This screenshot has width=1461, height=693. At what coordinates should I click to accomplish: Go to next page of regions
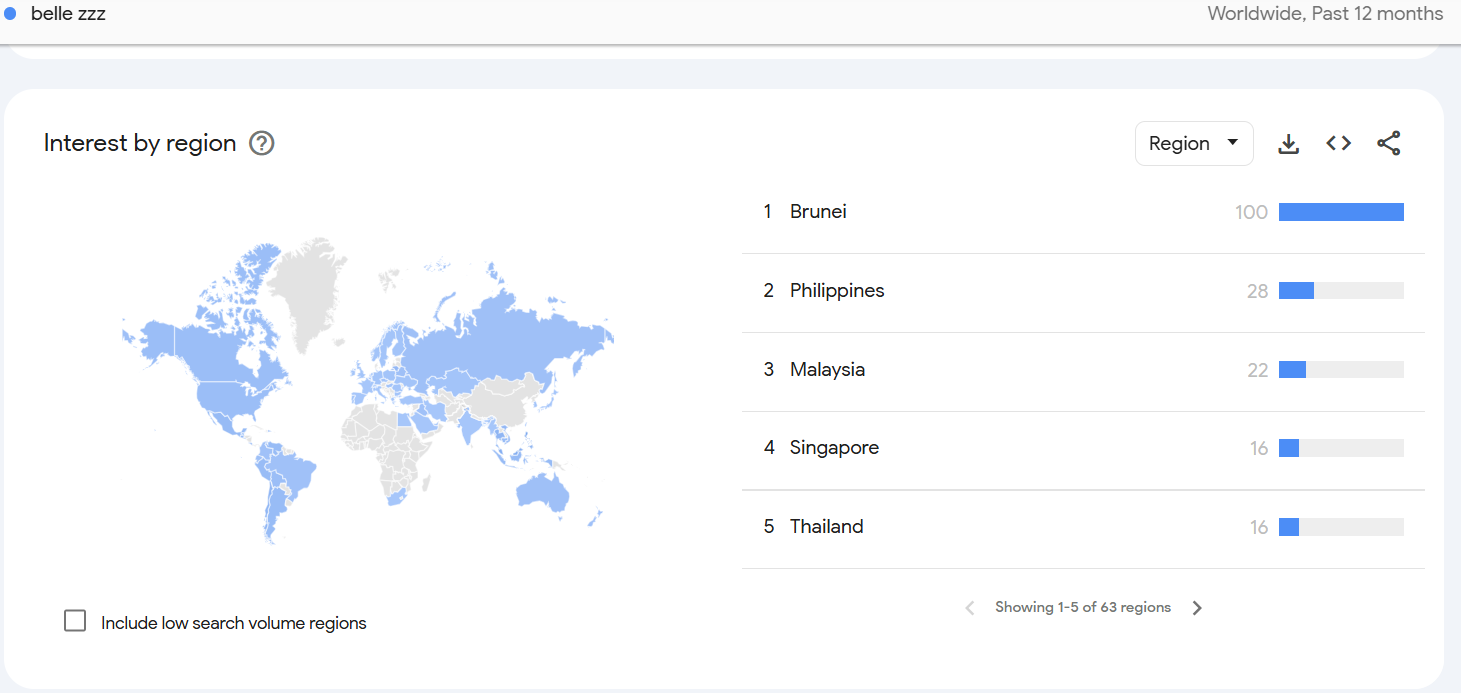point(1197,608)
